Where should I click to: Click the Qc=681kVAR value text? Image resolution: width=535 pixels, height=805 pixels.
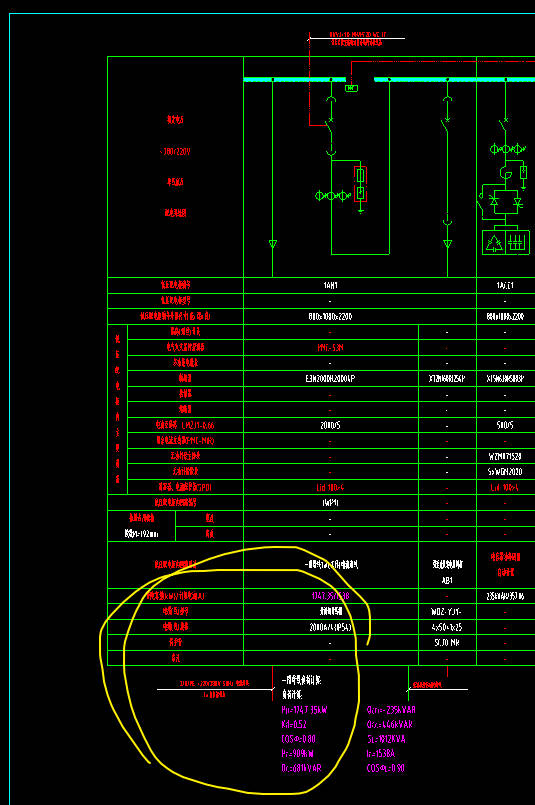point(301,769)
